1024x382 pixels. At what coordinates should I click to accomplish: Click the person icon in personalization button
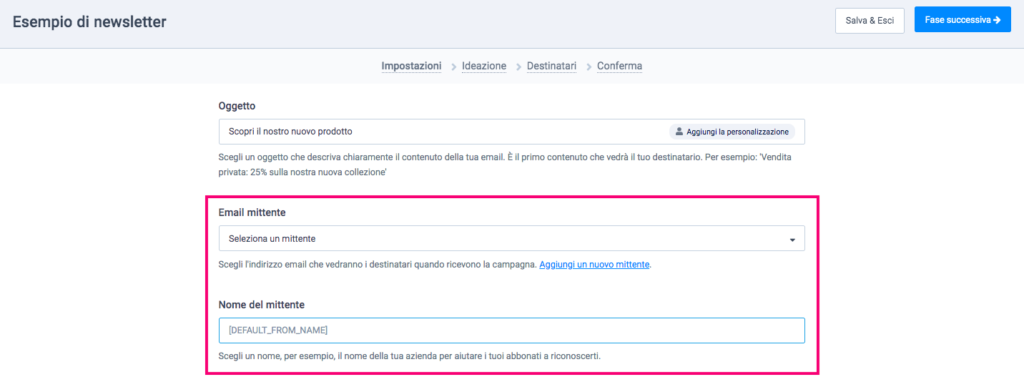click(679, 132)
